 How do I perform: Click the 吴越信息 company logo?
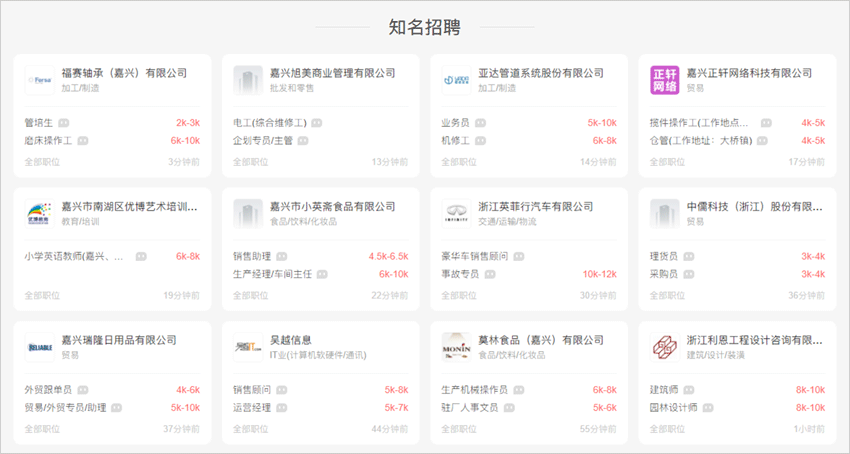pos(248,347)
